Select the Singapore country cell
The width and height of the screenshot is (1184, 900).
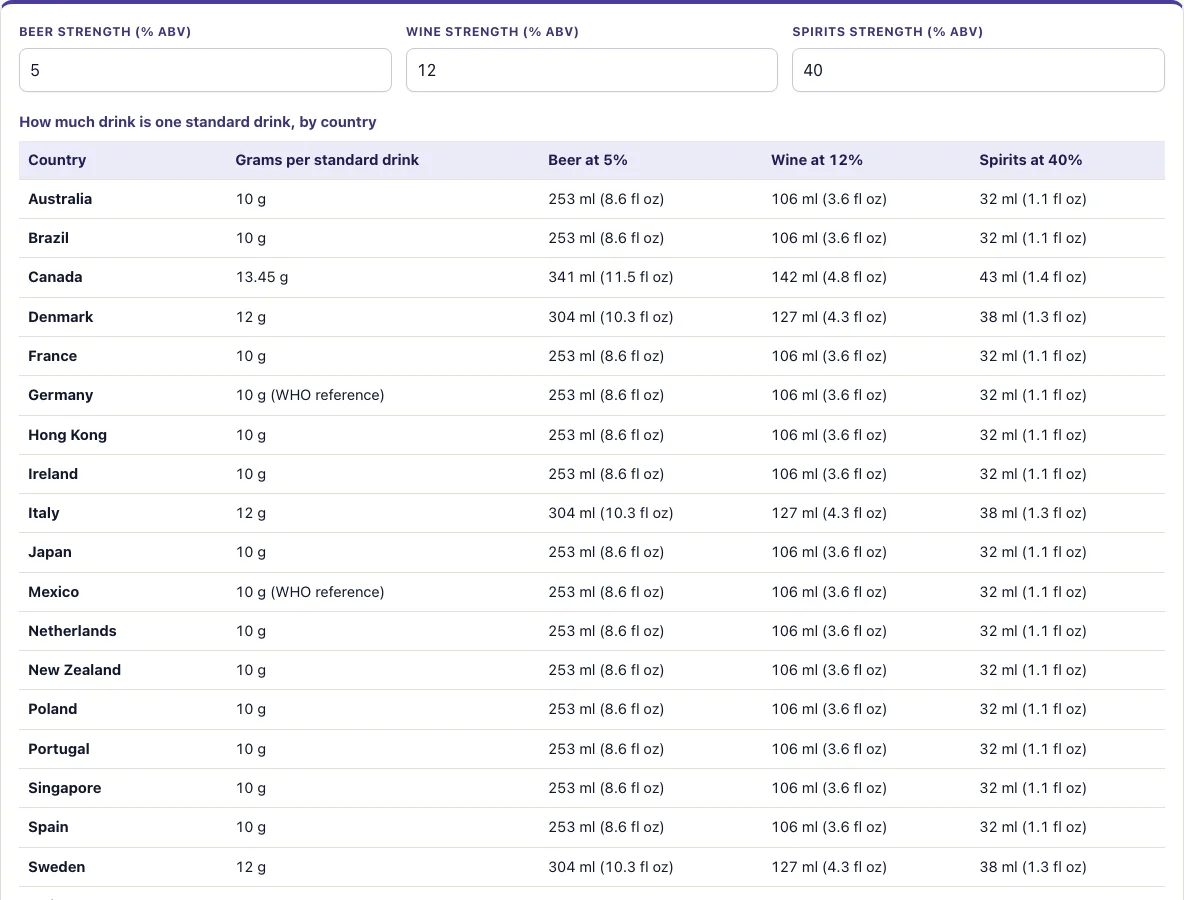click(x=65, y=788)
